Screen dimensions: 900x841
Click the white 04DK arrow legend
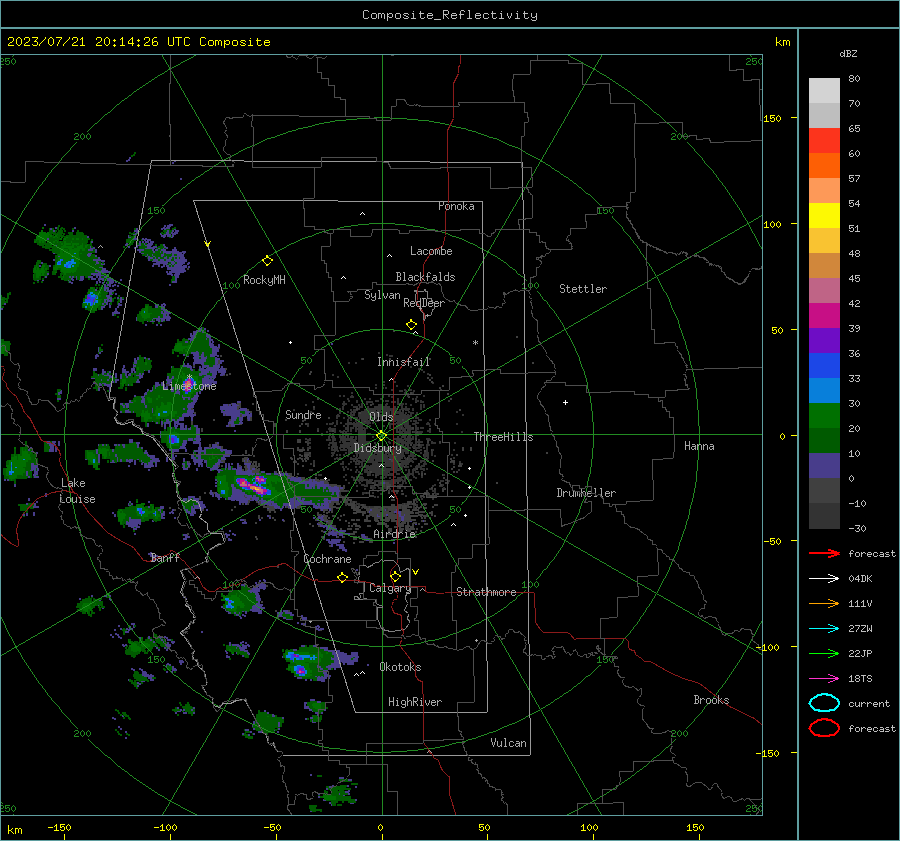(824, 579)
